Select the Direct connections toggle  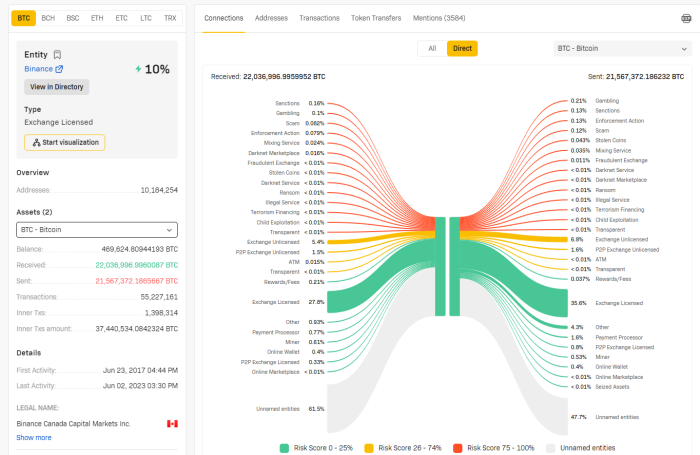point(462,48)
